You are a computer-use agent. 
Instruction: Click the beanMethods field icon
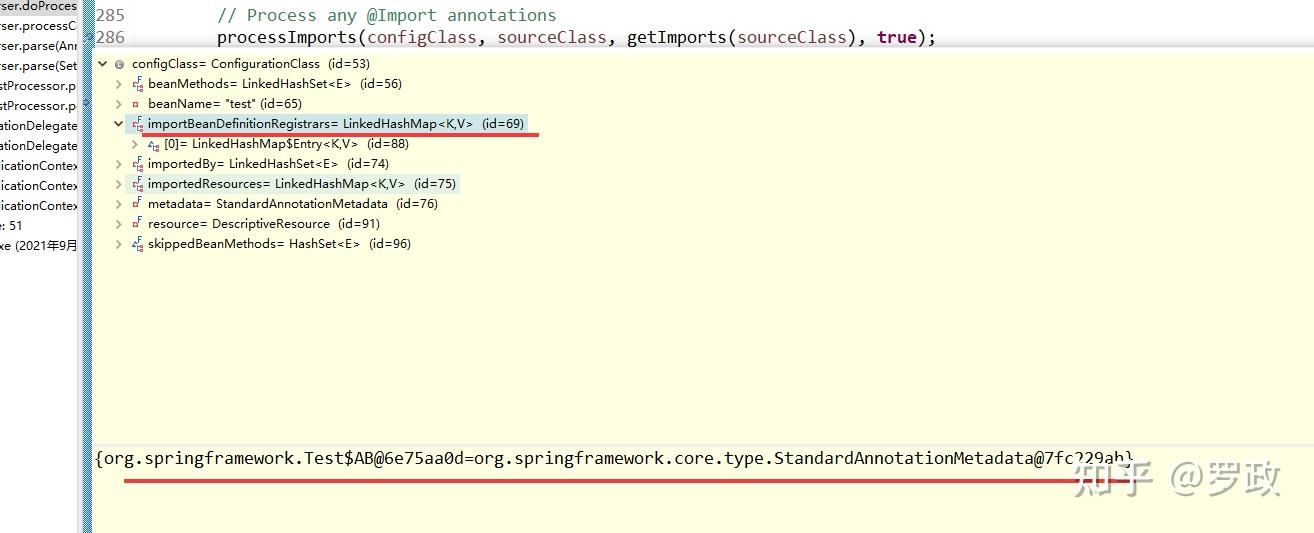tap(137, 84)
